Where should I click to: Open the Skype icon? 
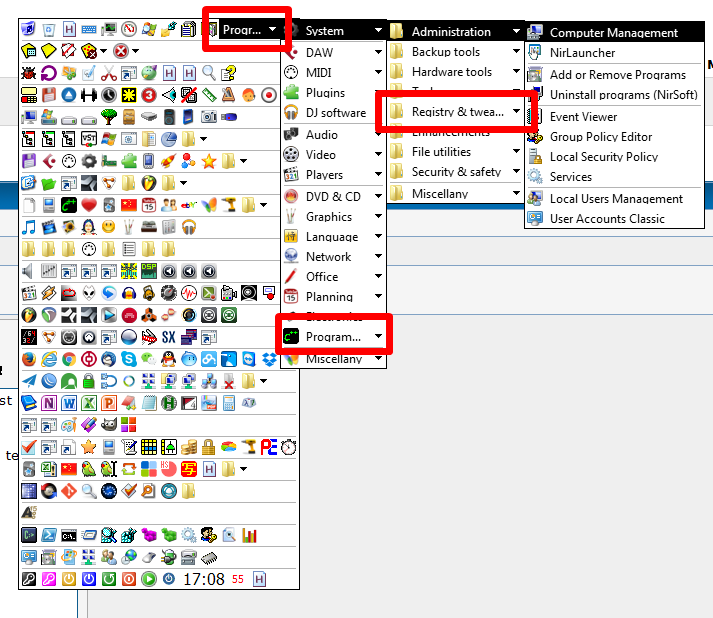coord(129,359)
